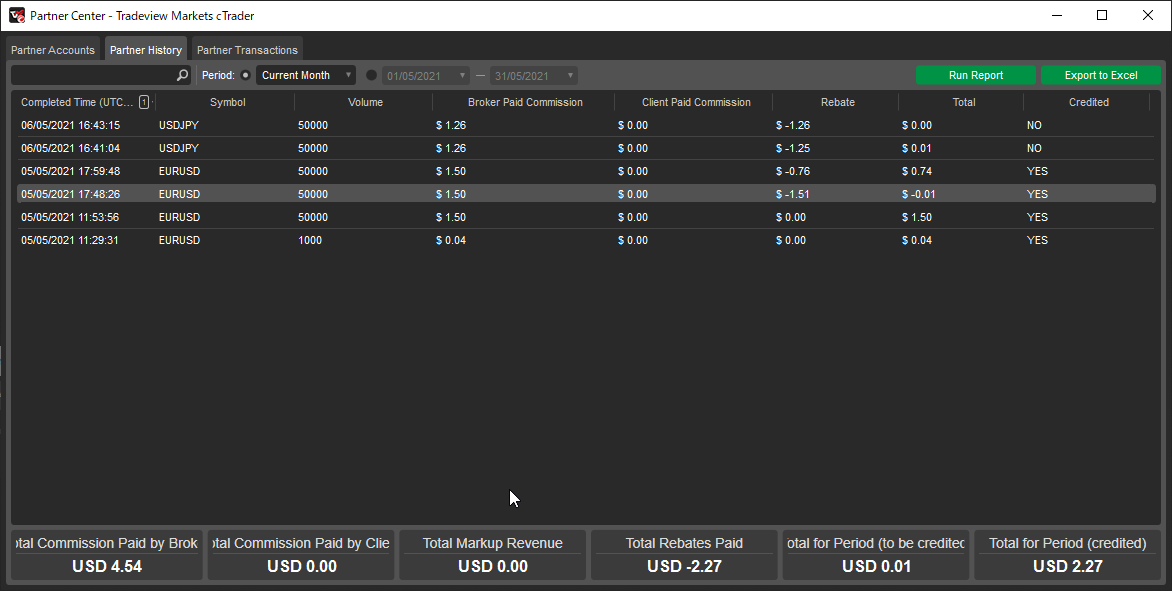Click the Total Rebates Paid summary box
The height and width of the screenshot is (591, 1172).
tap(684, 554)
